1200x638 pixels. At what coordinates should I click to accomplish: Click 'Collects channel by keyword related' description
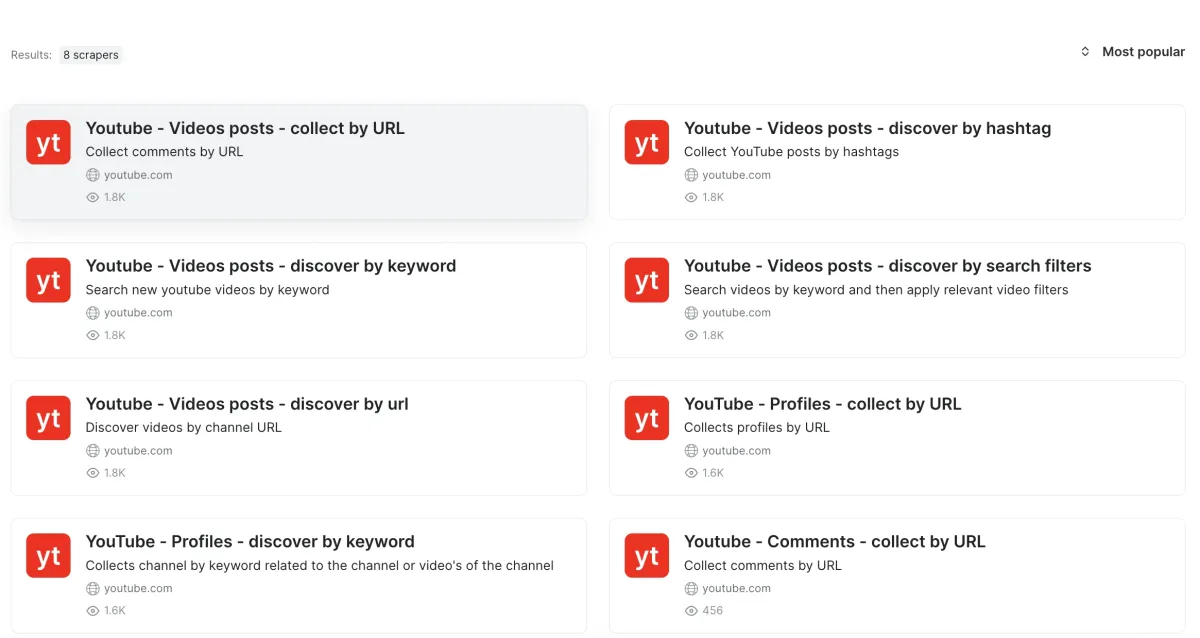pyautogui.click(x=320, y=565)
